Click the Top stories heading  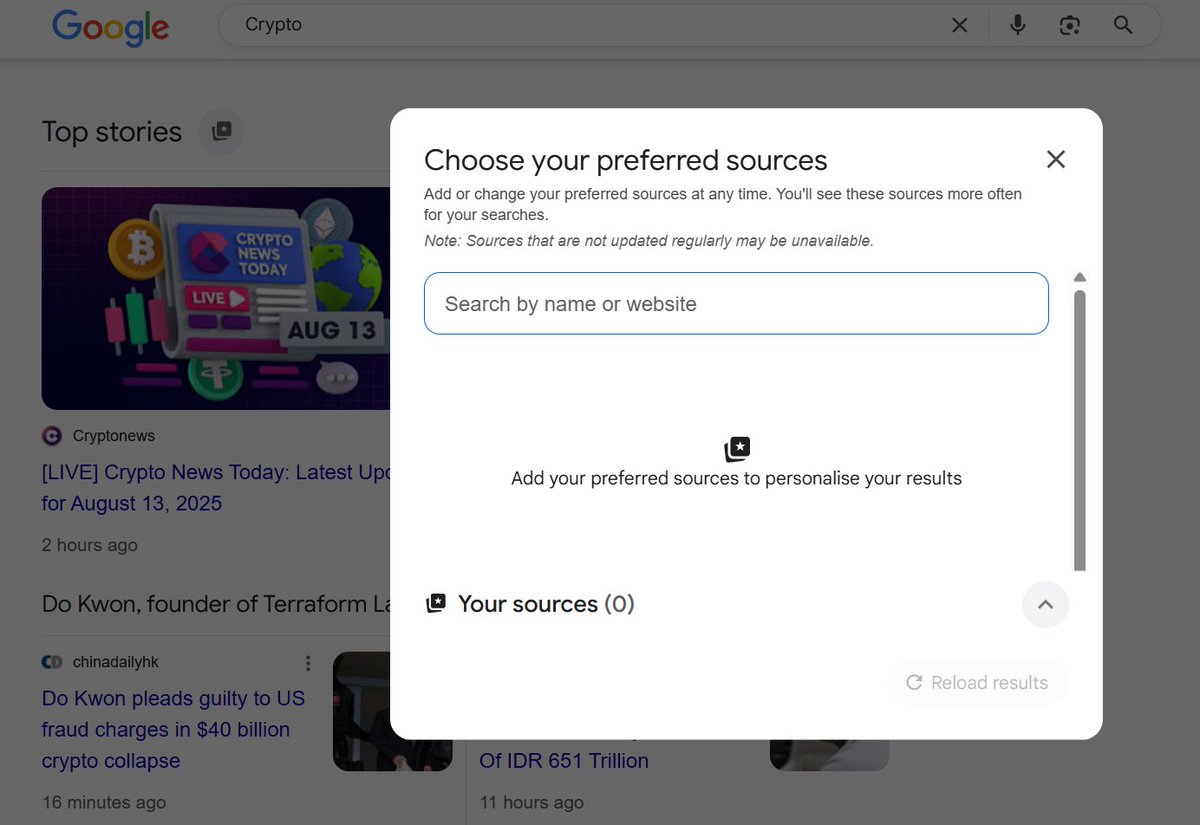[112, 131]
